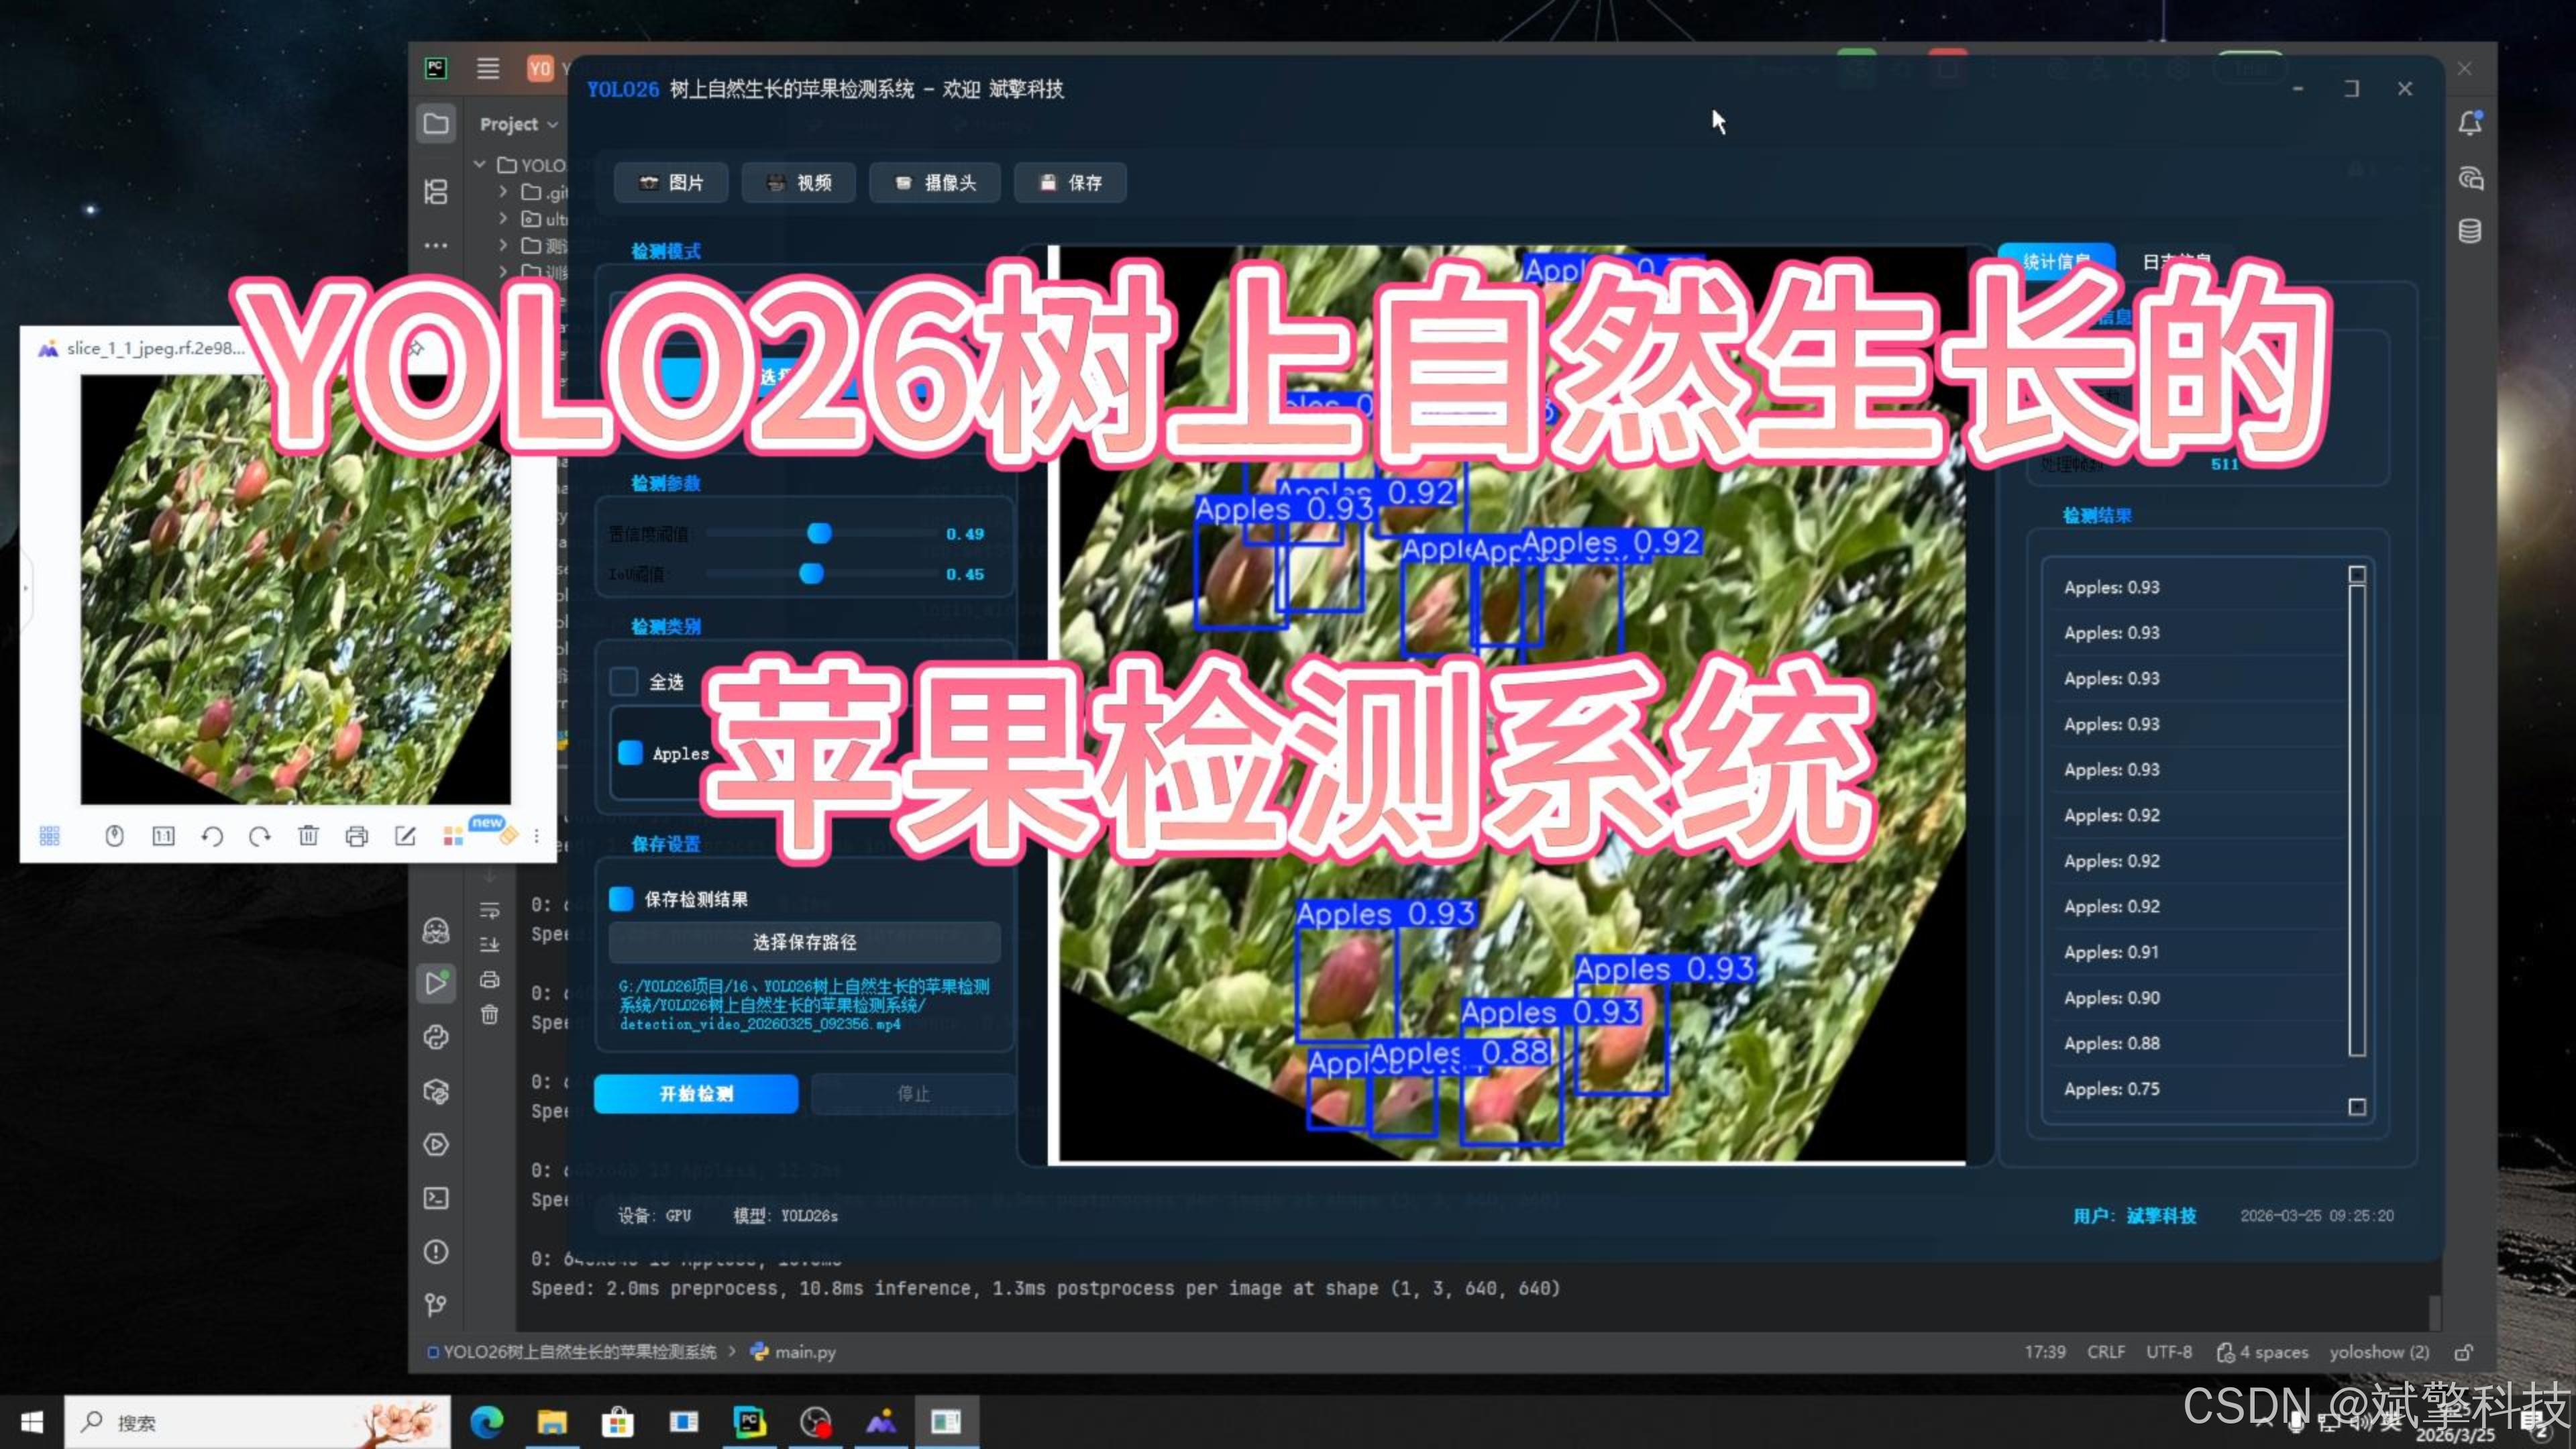The width and height of the screenshot is (2576, 1449).
Task: Select the Apples: 0.75 result row
Action: pos(2198,1088)
